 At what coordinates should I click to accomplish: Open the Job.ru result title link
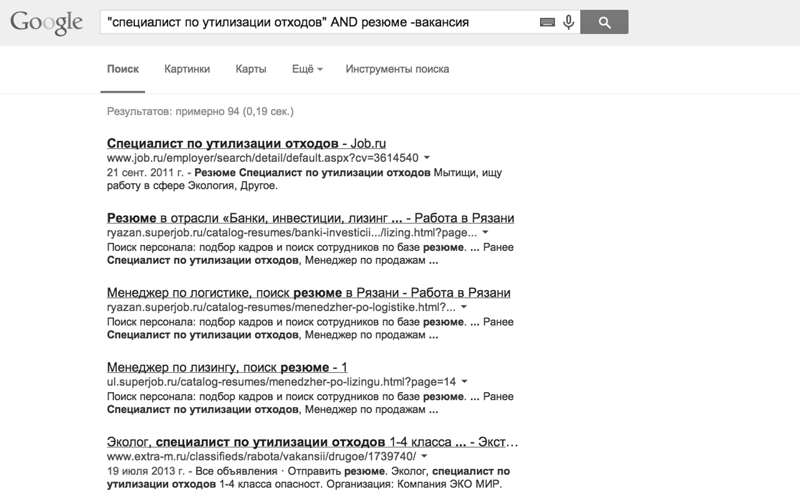coord(248,143)
